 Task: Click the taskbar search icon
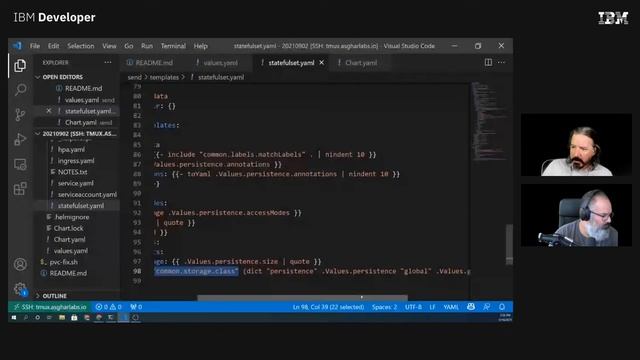[26, 318]
